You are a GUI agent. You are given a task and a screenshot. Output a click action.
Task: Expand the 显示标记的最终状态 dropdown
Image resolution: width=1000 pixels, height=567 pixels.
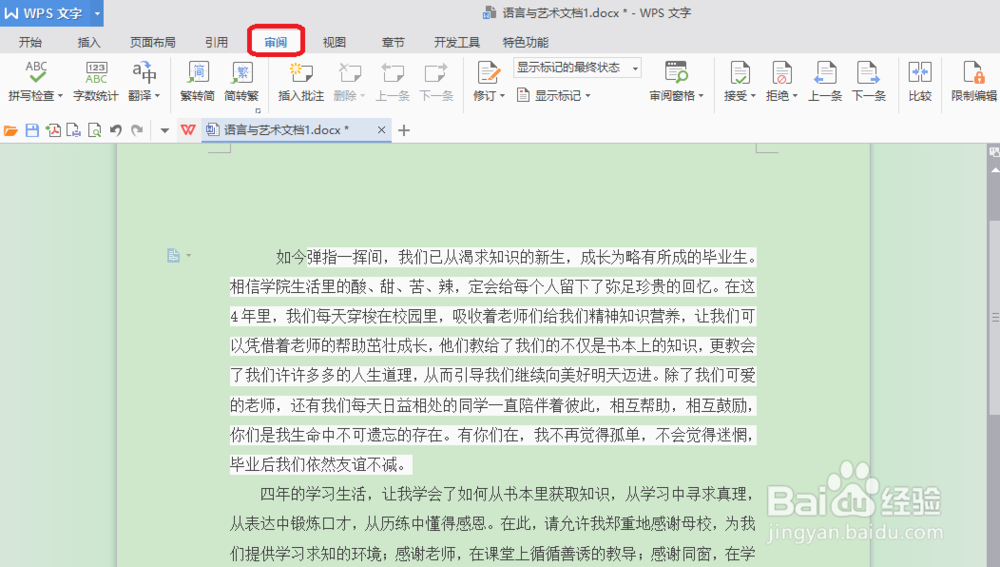pyautogui.click(x=635, y=68)
